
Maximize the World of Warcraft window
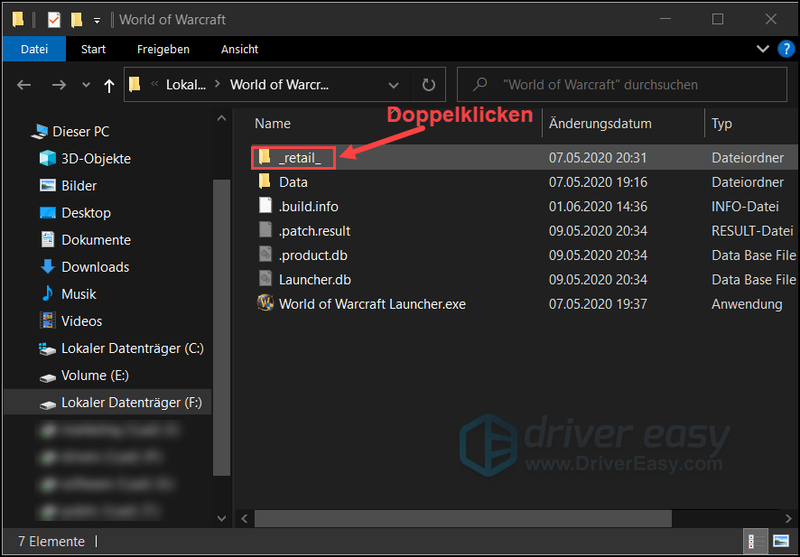pos(717,19)
